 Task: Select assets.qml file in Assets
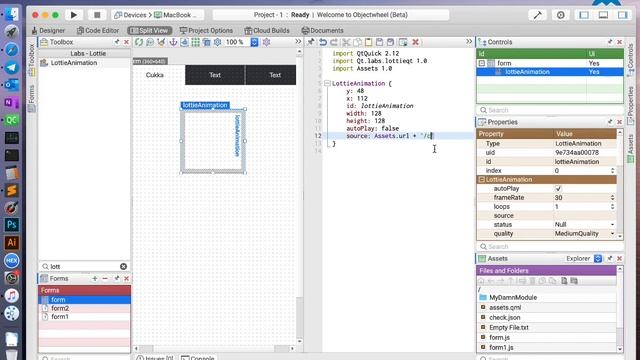tap(546, 307)
